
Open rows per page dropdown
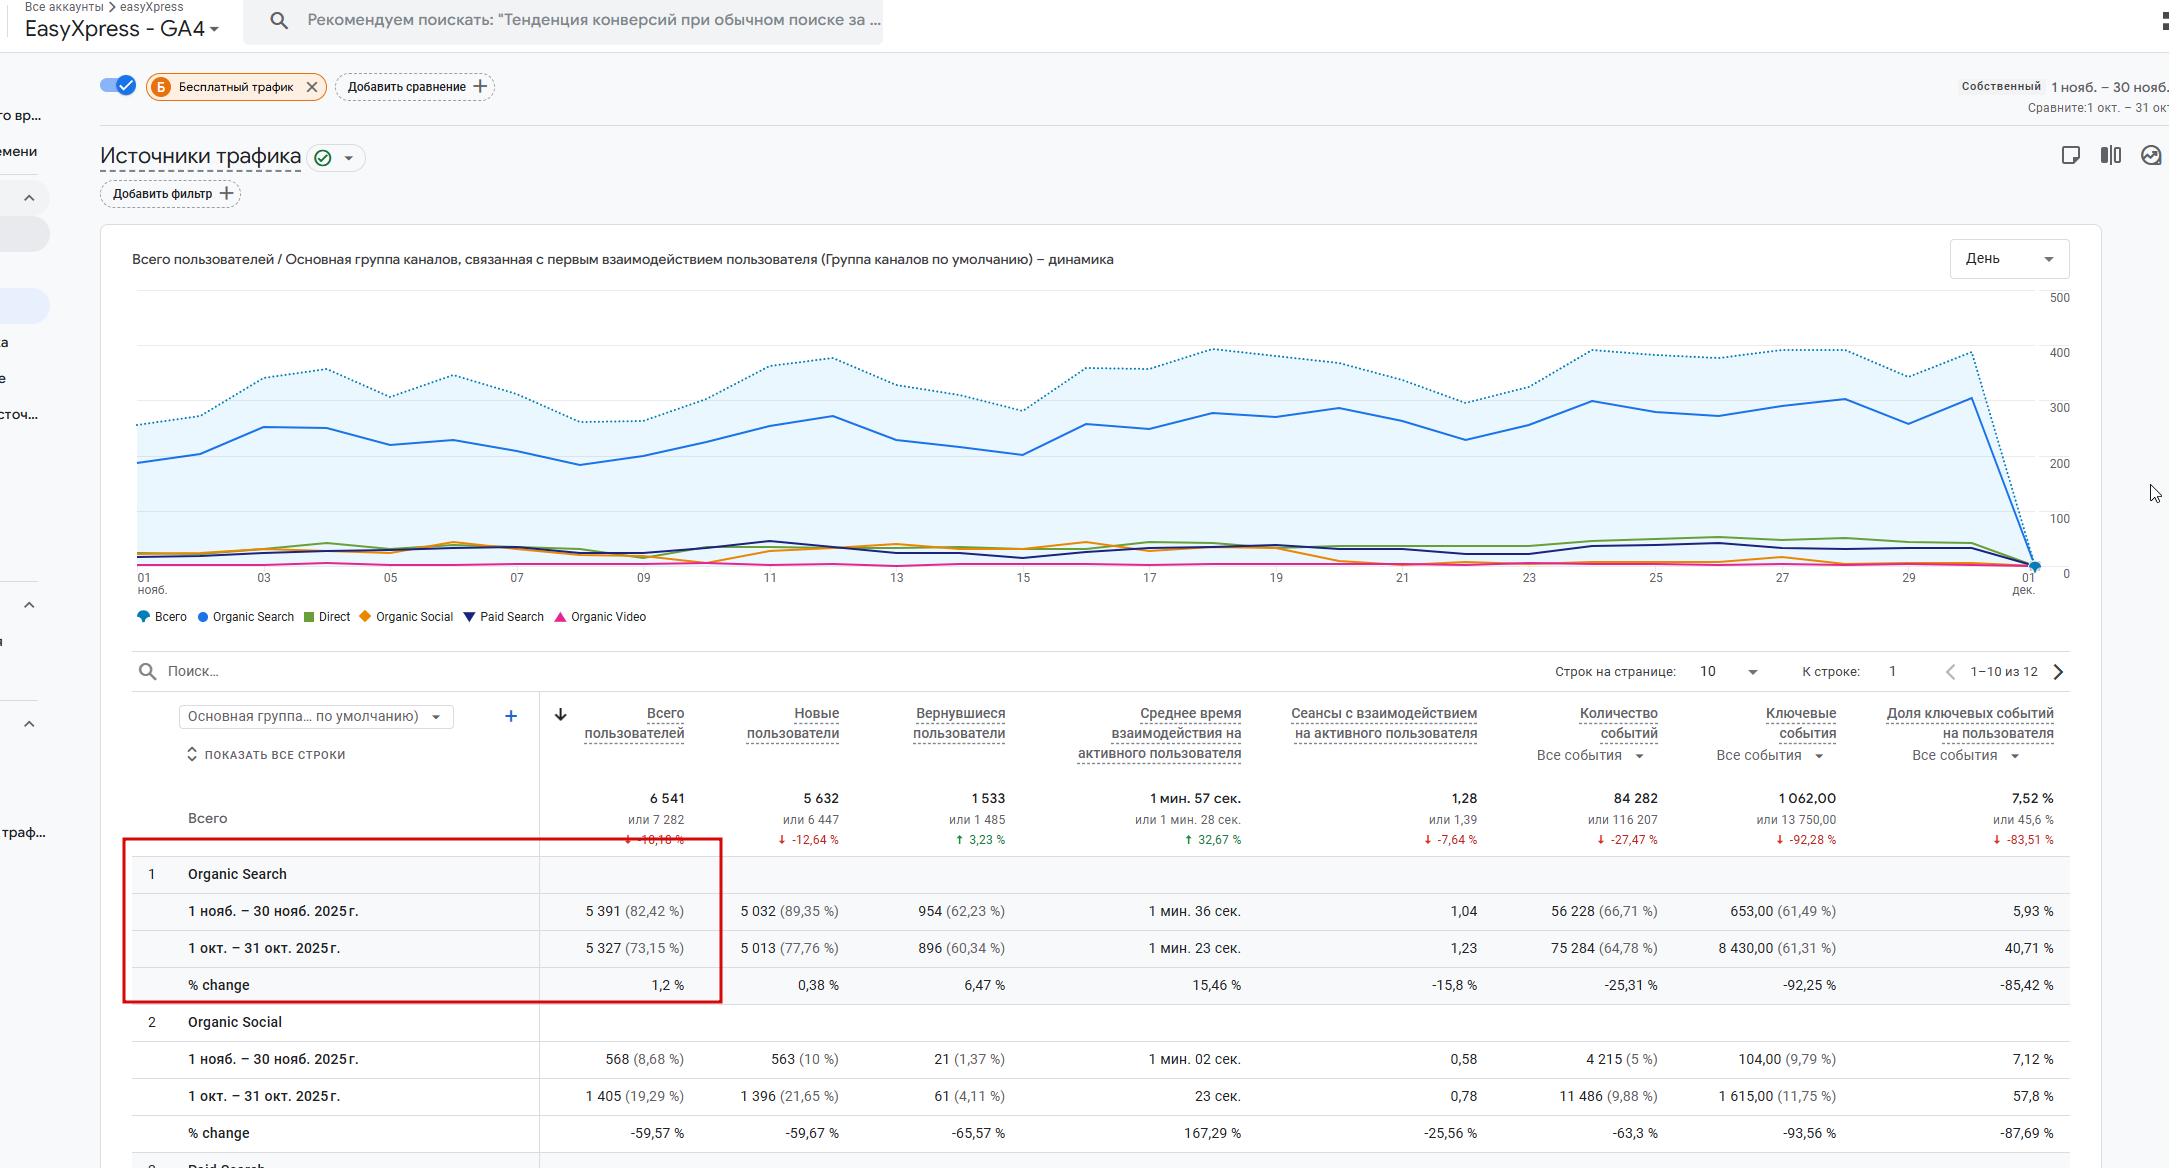click(1729, 672)
